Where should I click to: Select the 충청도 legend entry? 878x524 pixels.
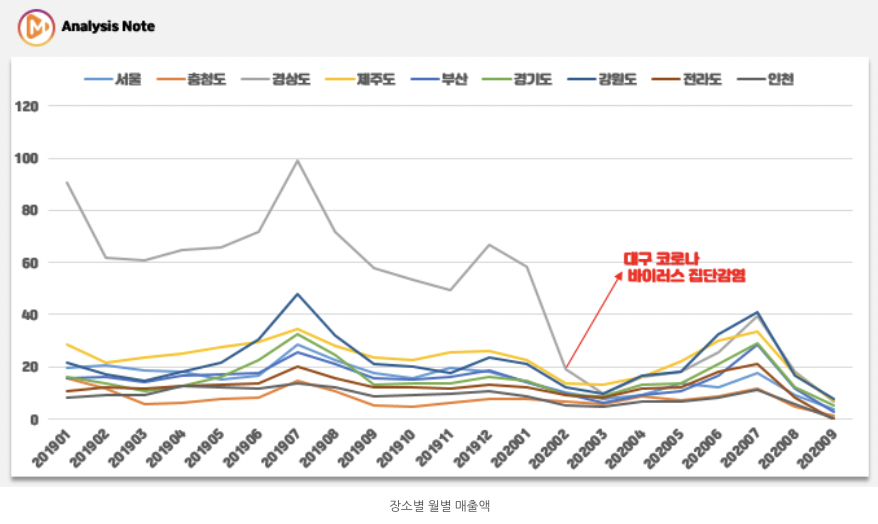191,79
